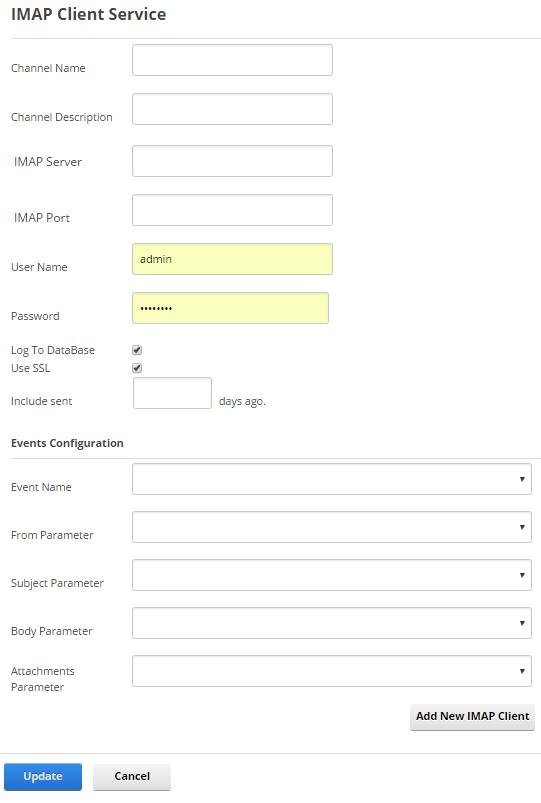Cancel the IMAP client form

pos(132,776)
